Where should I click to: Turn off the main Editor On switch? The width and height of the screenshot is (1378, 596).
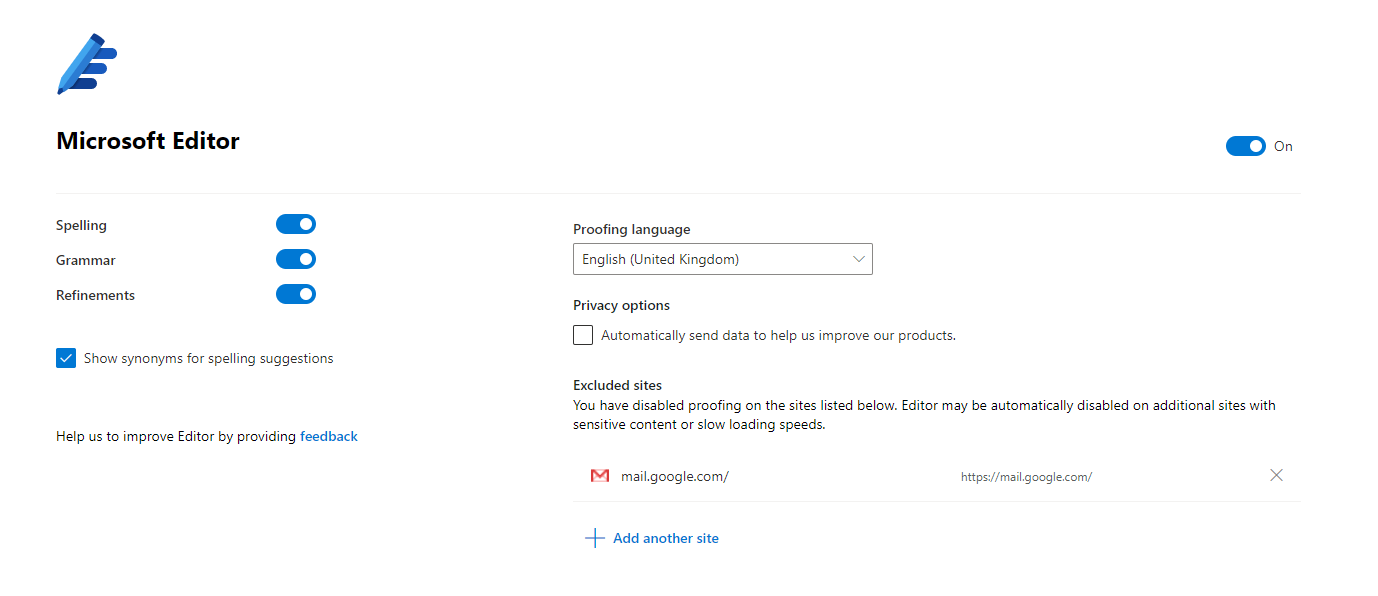tap(1245, 146)
